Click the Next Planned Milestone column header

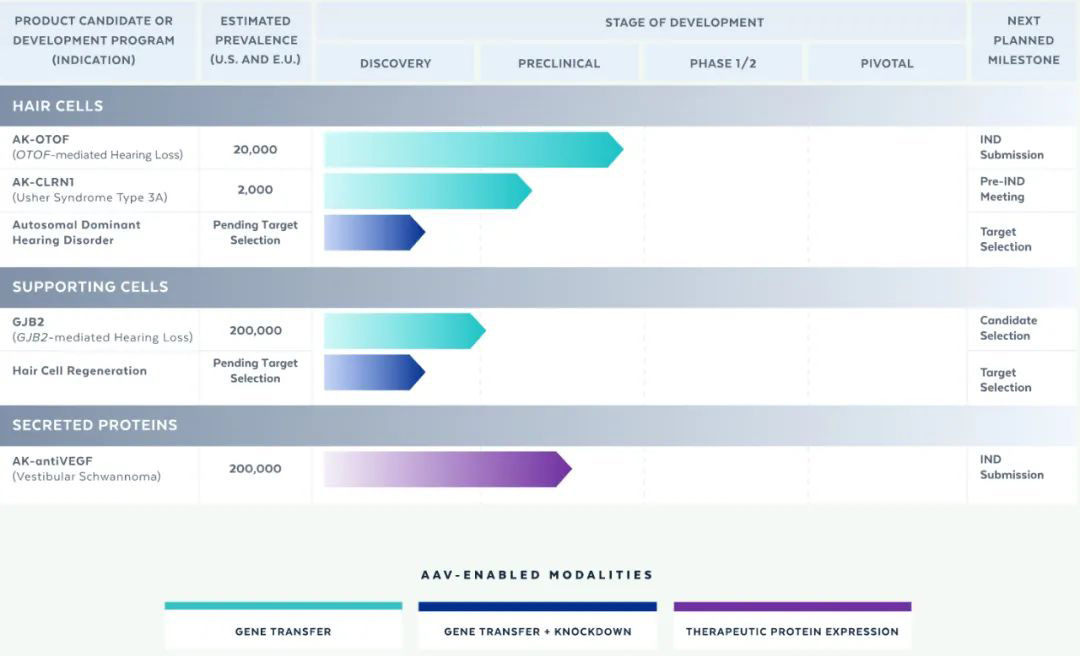pos(1023,40)
